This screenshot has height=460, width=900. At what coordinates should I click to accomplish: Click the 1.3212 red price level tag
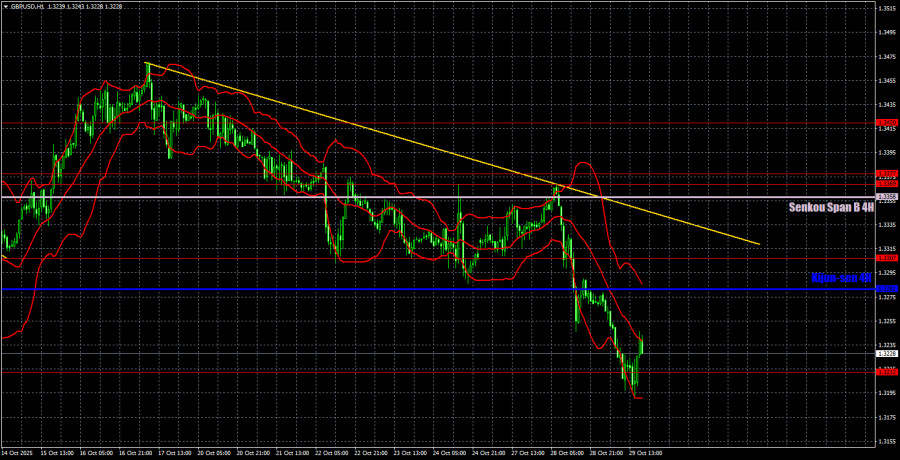coord(886,372)
